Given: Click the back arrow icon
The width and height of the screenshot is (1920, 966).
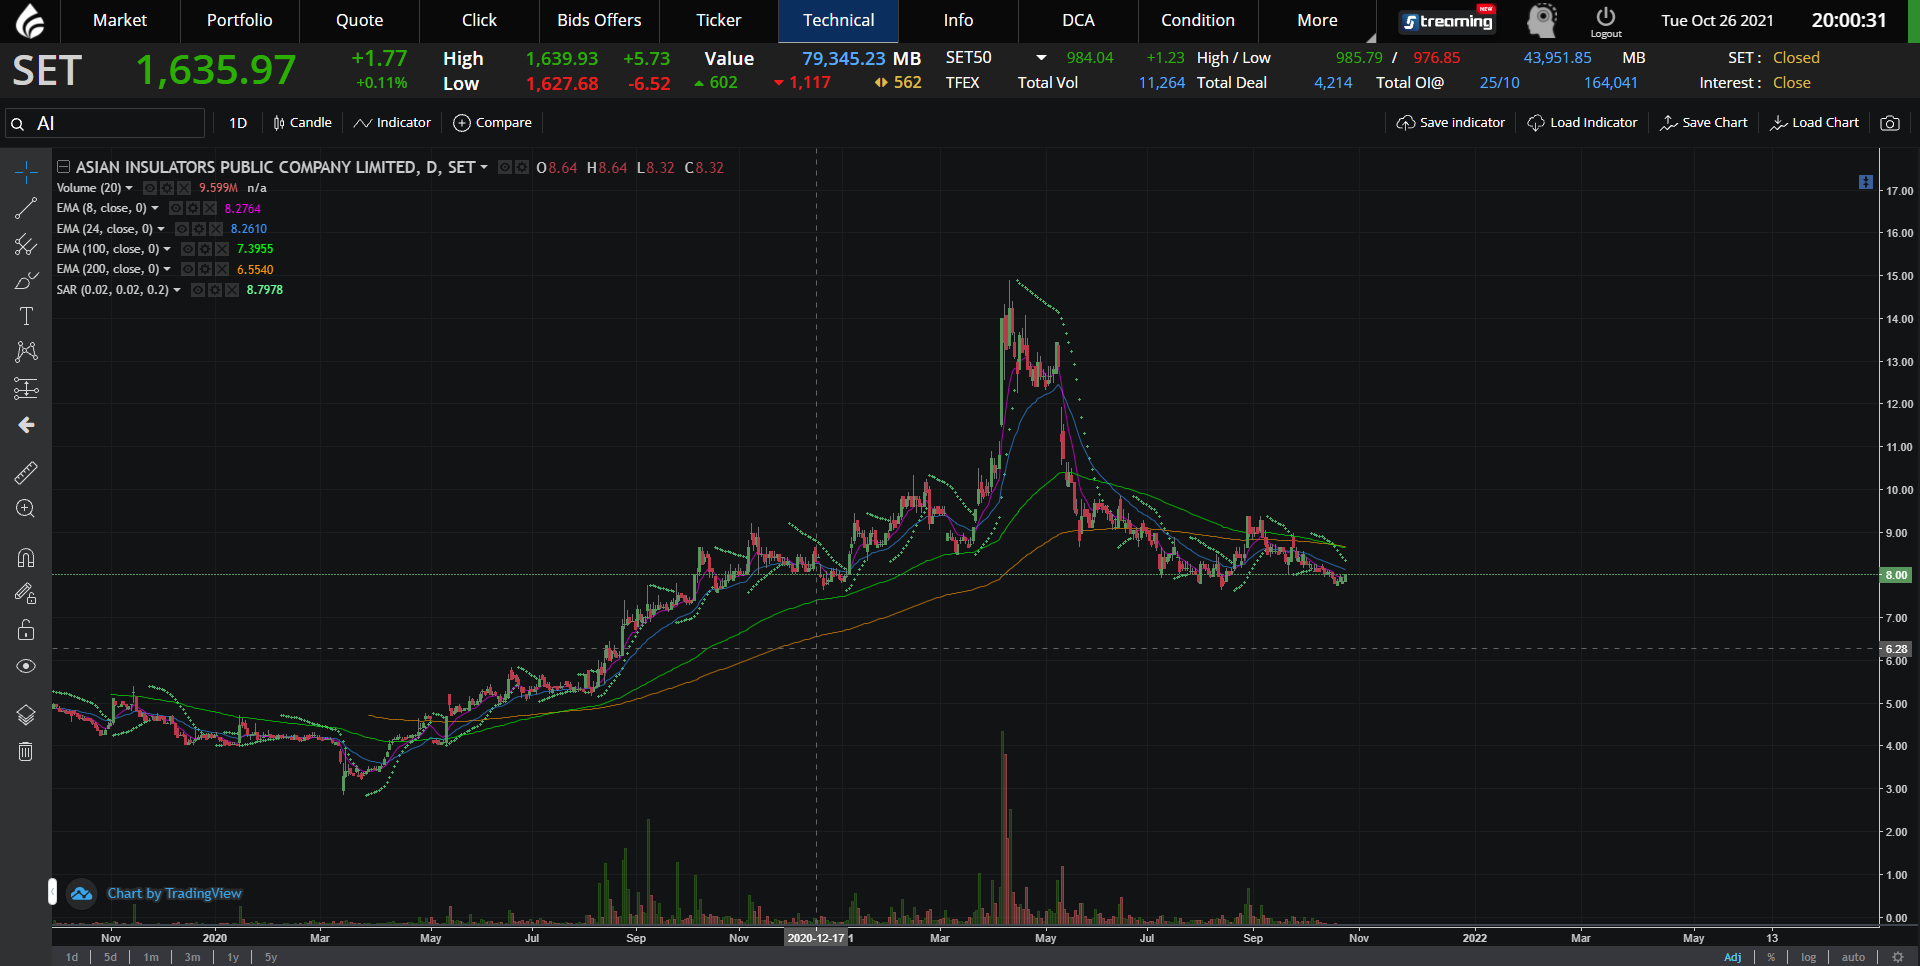Looking at the screenshot, I should coord(26,425).
